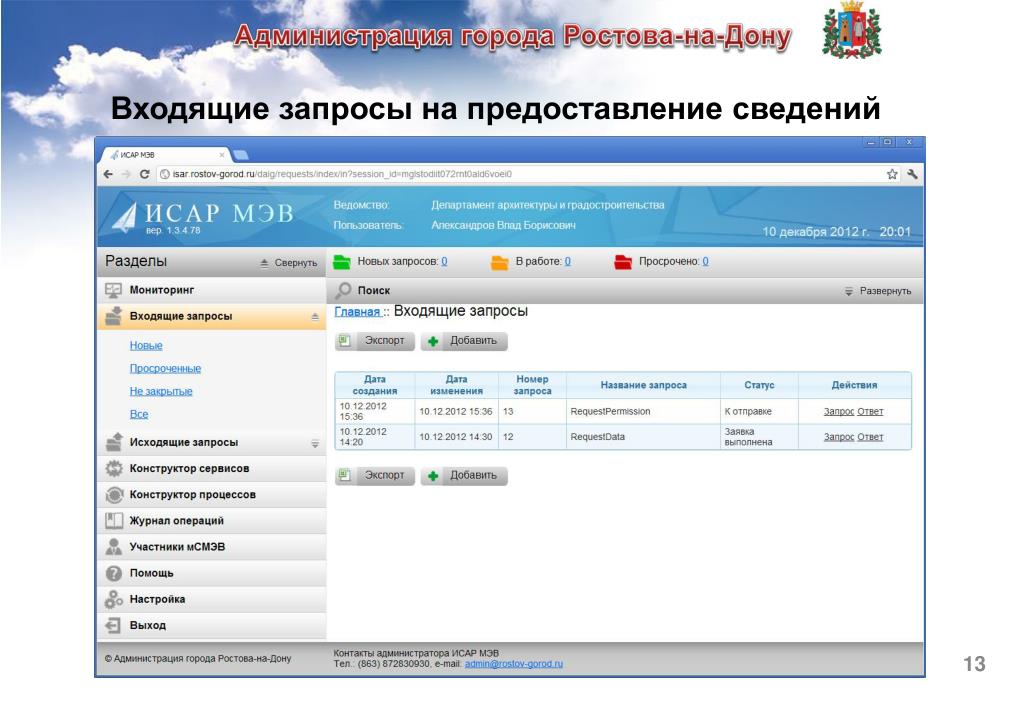1023x708 pixels.
Task: Click the search magnifier icon
Action: [343, 290]
